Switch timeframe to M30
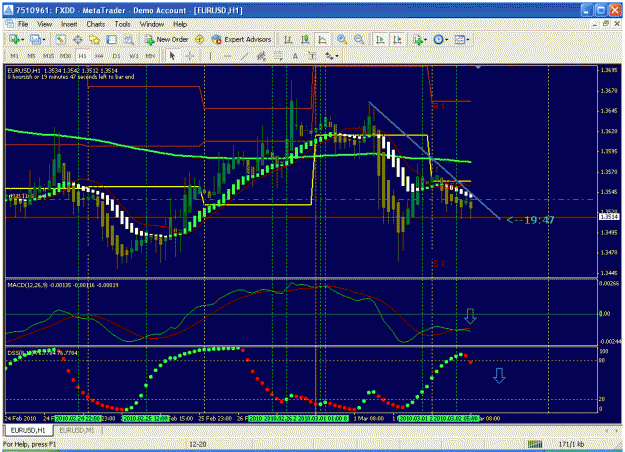 (x=65, y=56)
